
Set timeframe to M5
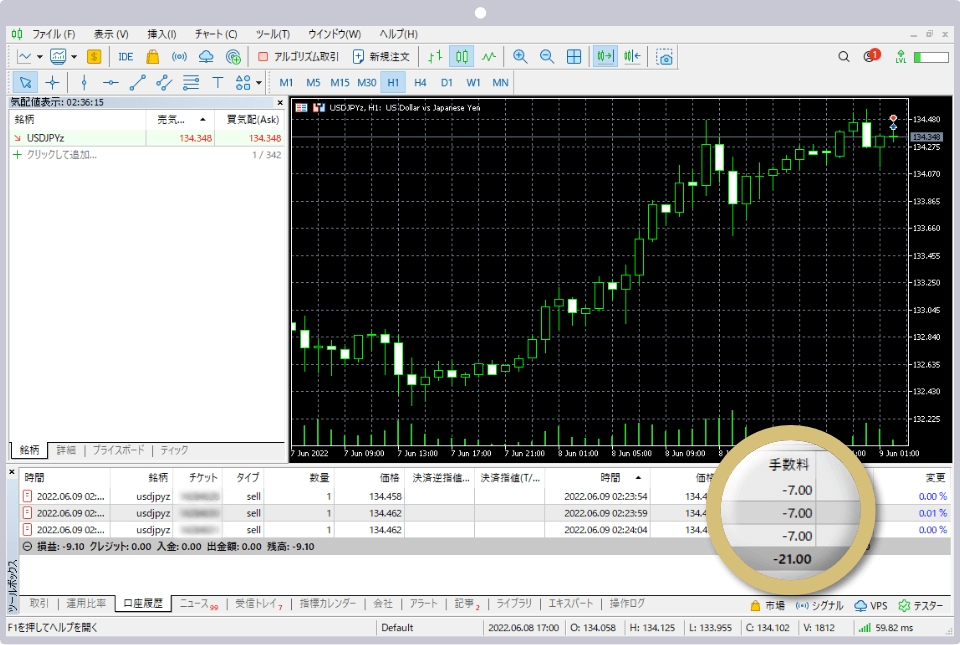coord(313,83)
